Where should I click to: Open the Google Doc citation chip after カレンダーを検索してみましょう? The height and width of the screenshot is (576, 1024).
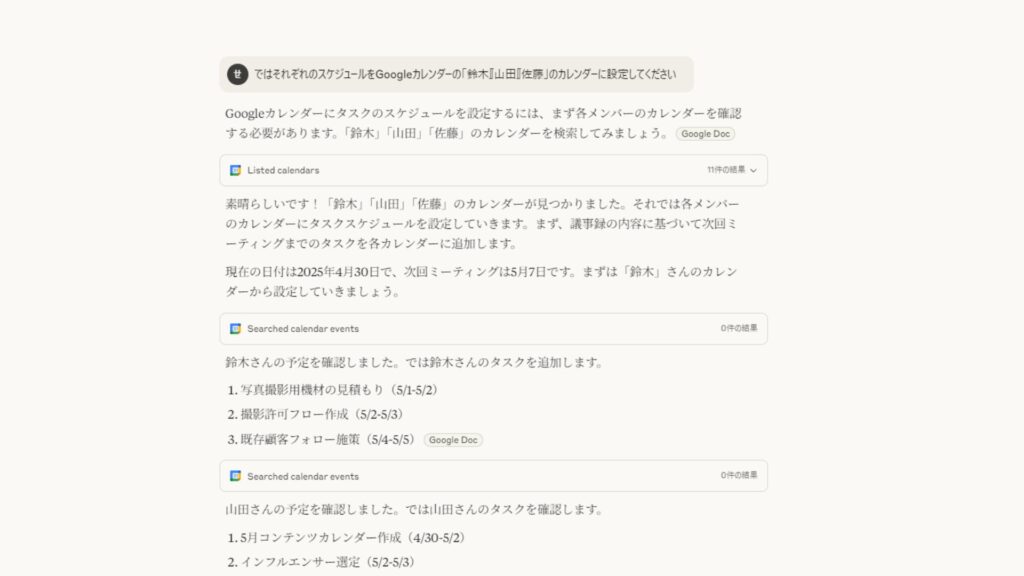[x=705, y=134]
